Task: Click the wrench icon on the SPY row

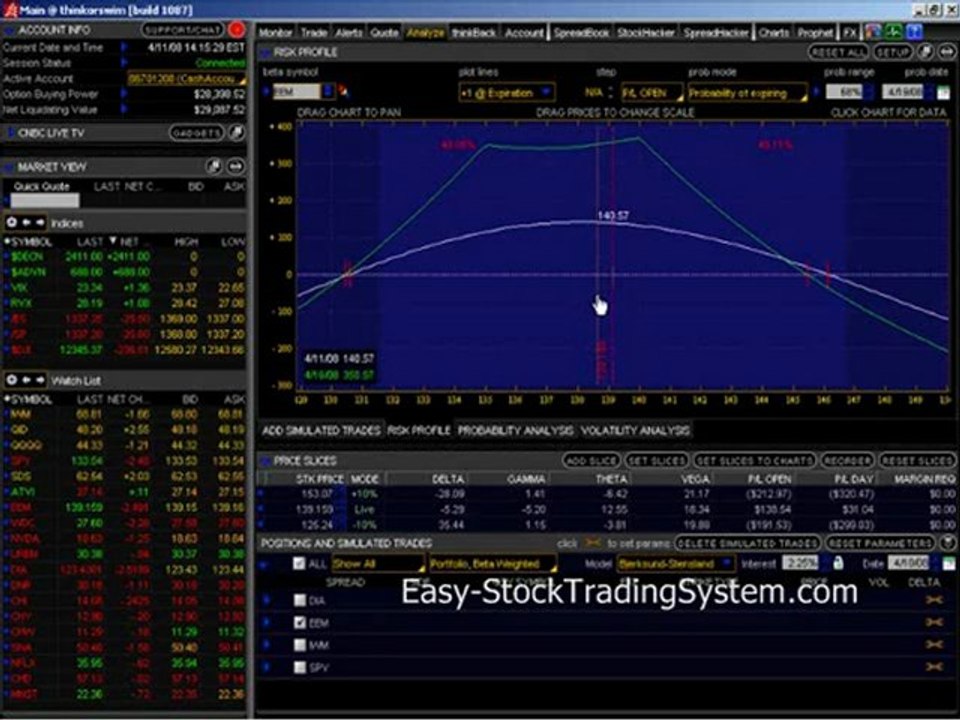Action: 934,667
